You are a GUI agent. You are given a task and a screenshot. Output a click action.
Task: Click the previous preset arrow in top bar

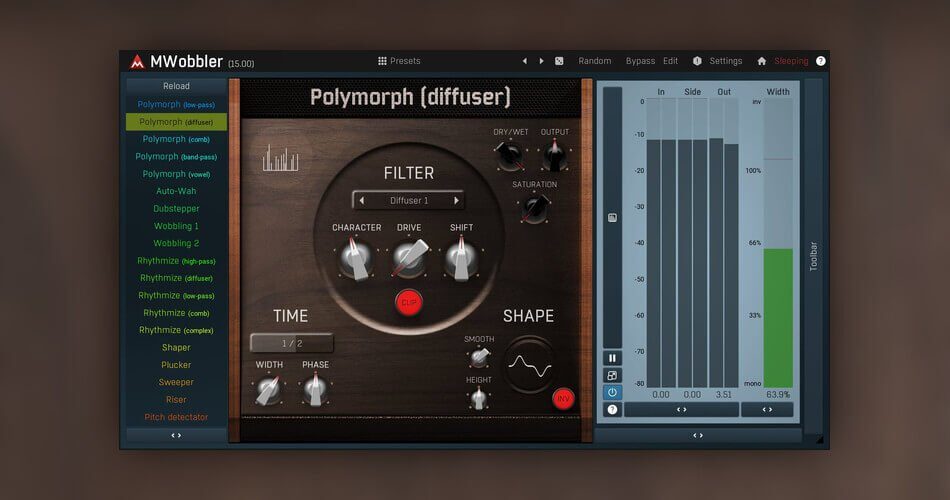pos(525,61)
